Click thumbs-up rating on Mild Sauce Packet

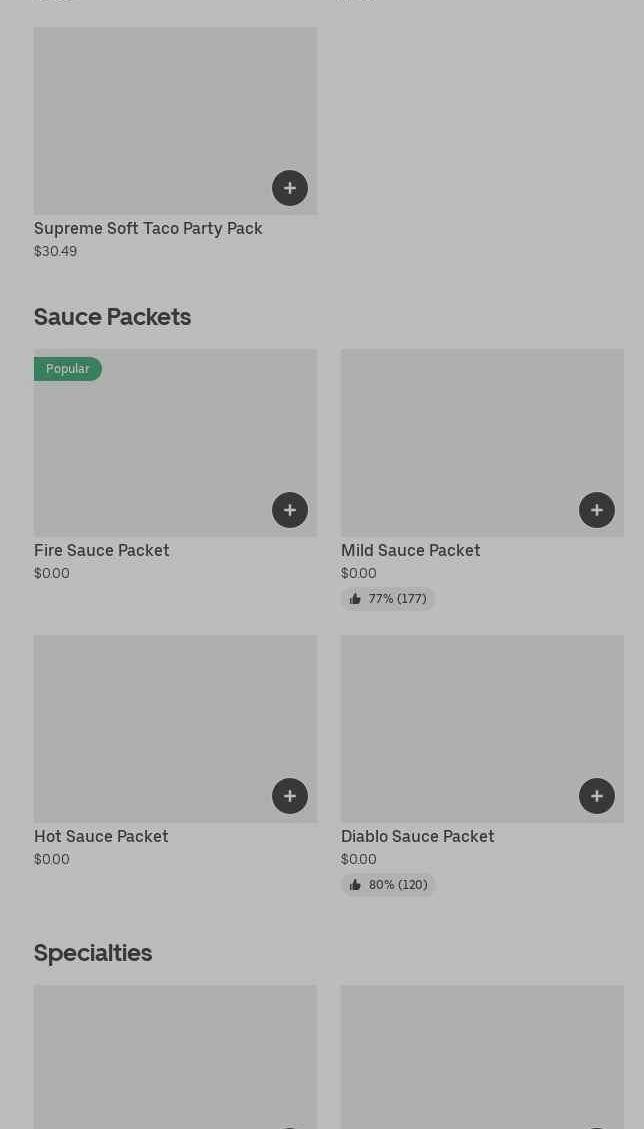388,599
